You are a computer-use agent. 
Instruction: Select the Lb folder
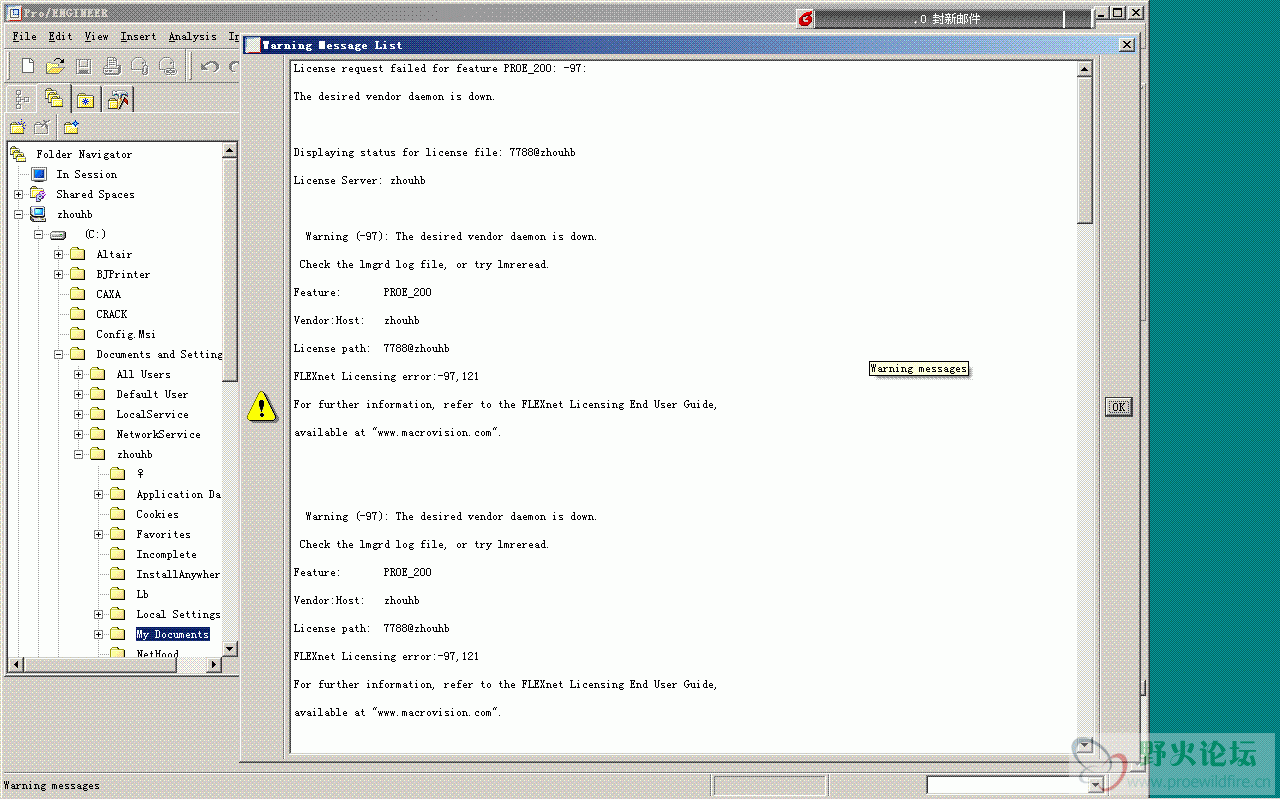coord(142,594)
